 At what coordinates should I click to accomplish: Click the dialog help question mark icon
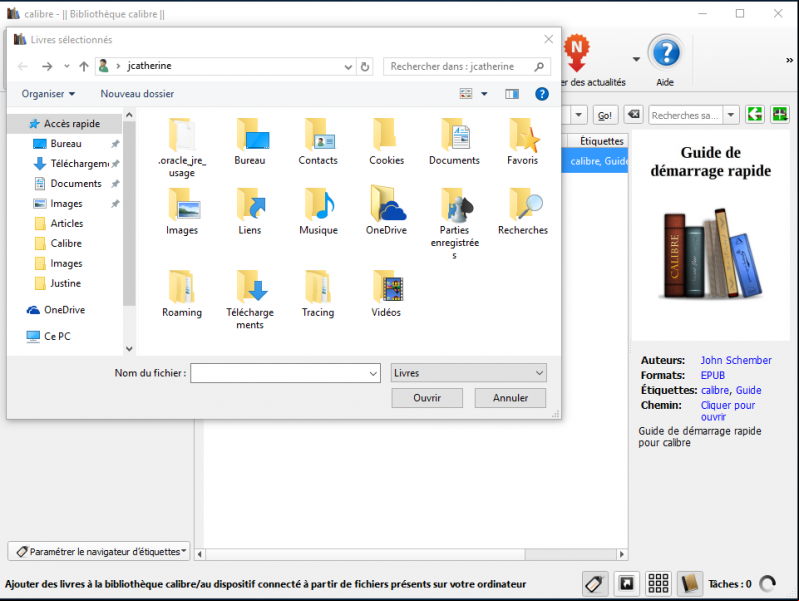click(542, 94)
